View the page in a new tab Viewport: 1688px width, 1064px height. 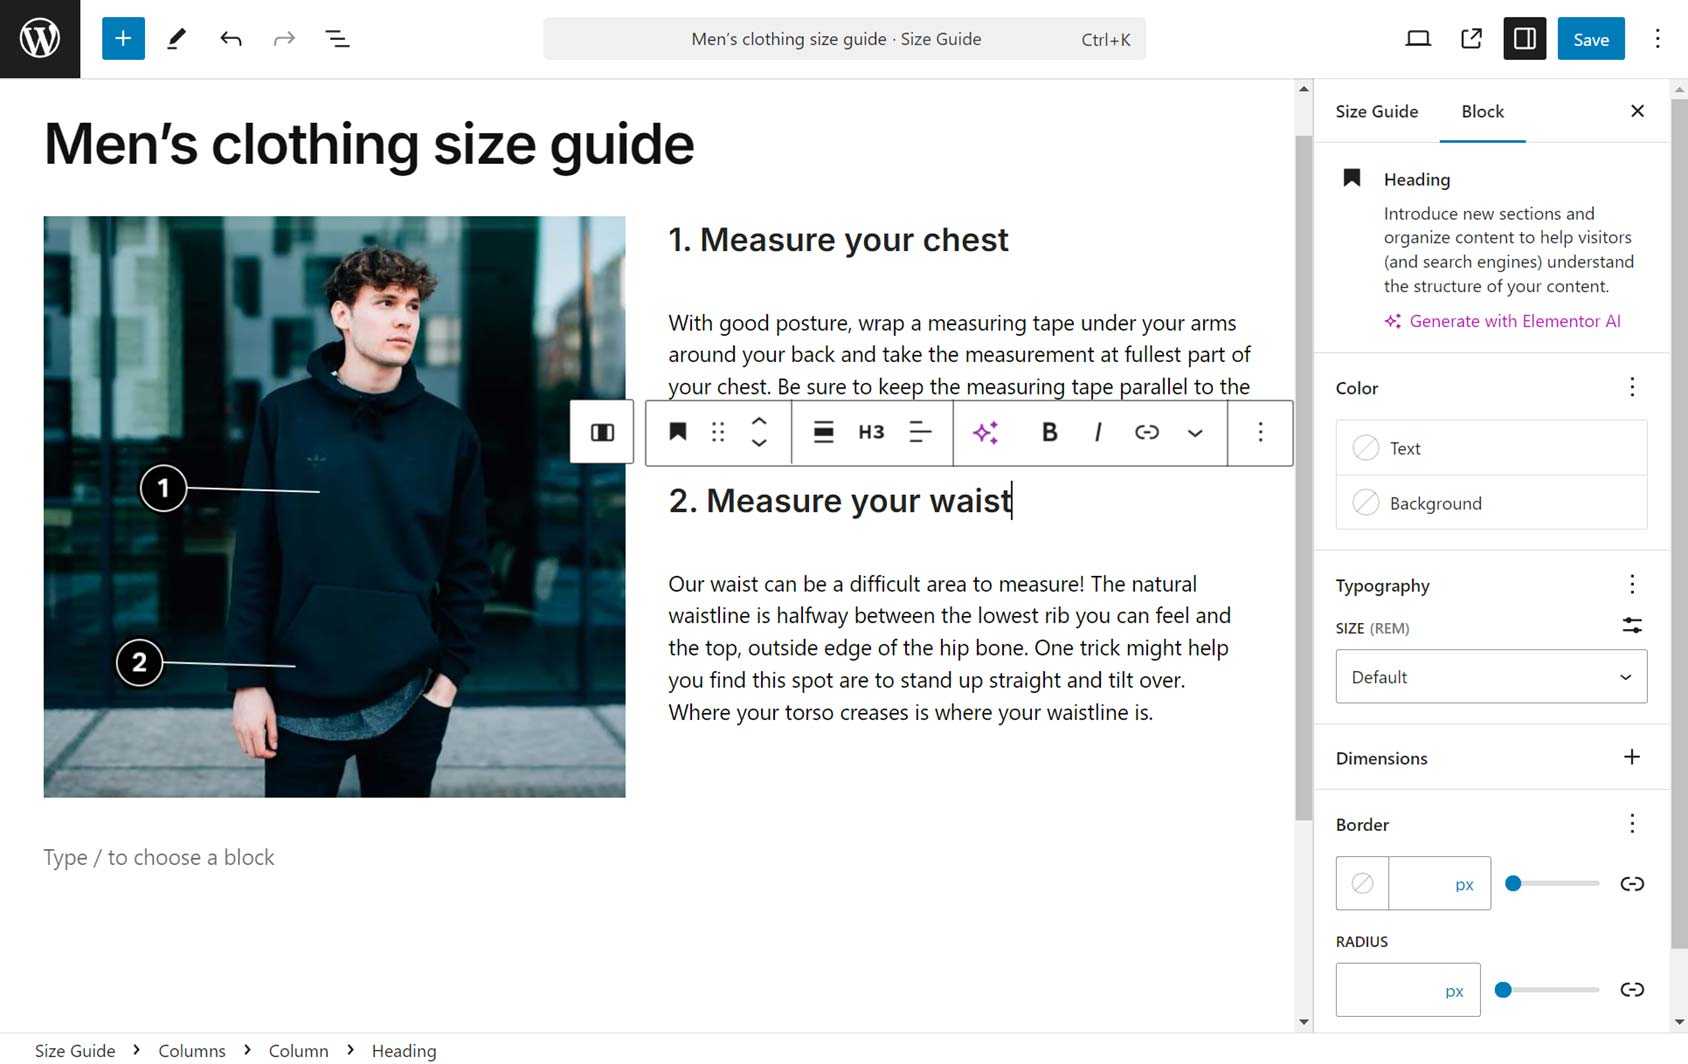click(1471, 39)
